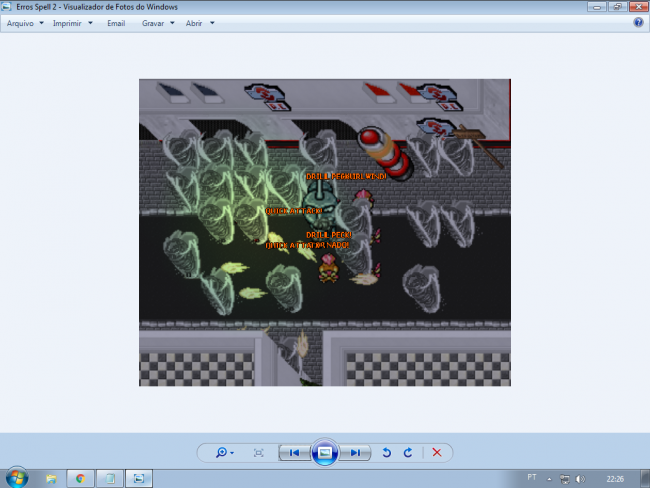Click the Email toolbar button
The image size is (650, 488).
116,23
